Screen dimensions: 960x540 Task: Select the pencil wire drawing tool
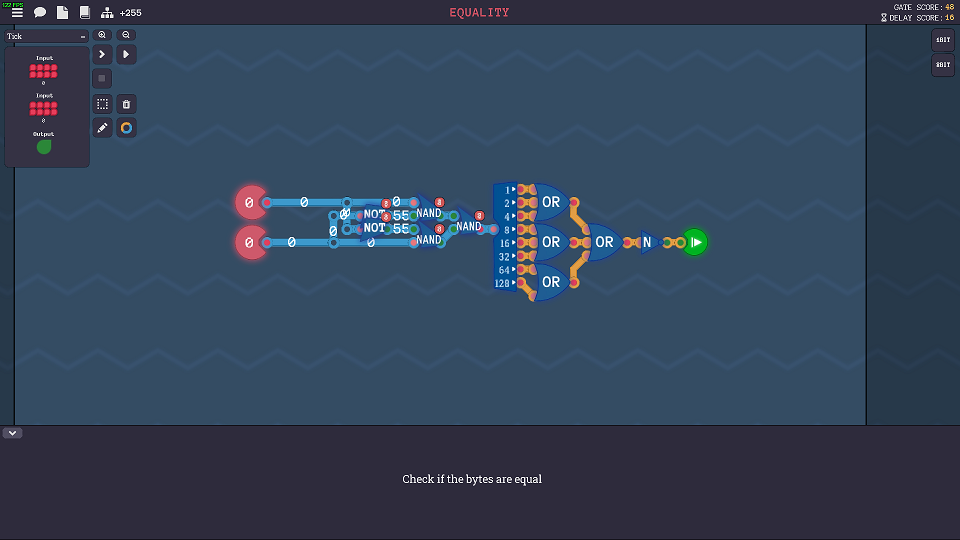[x=102, y=128]
